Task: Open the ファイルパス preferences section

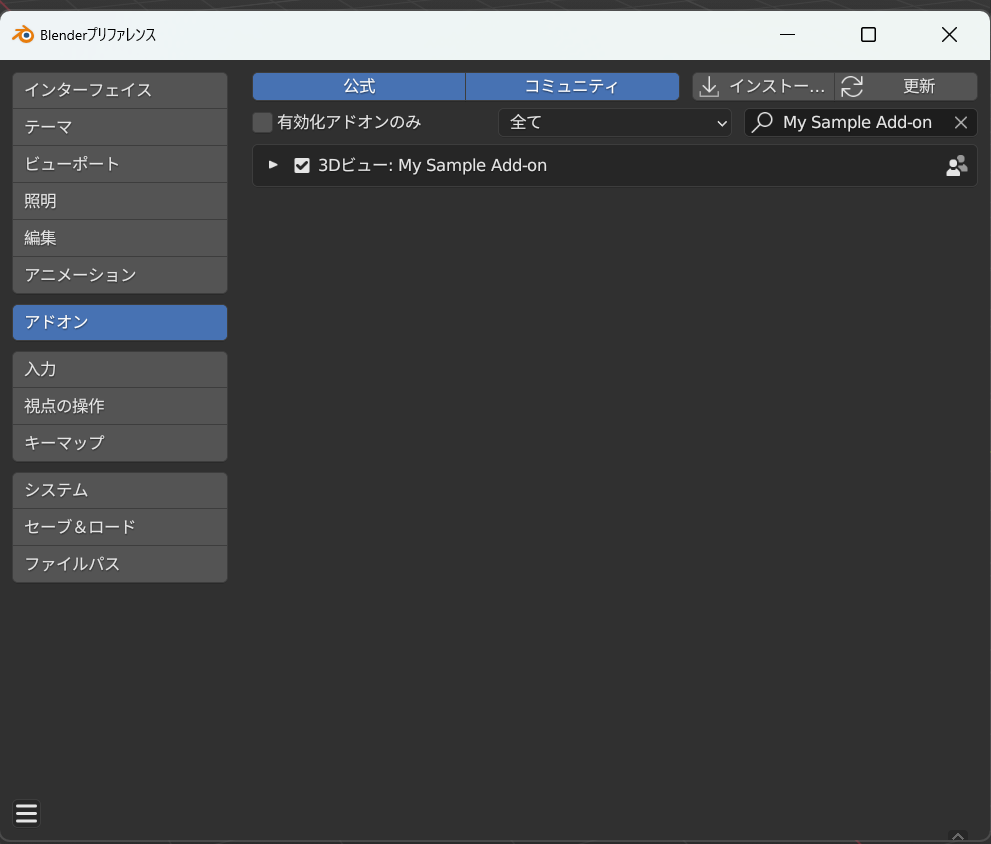Action: [119, 563]
